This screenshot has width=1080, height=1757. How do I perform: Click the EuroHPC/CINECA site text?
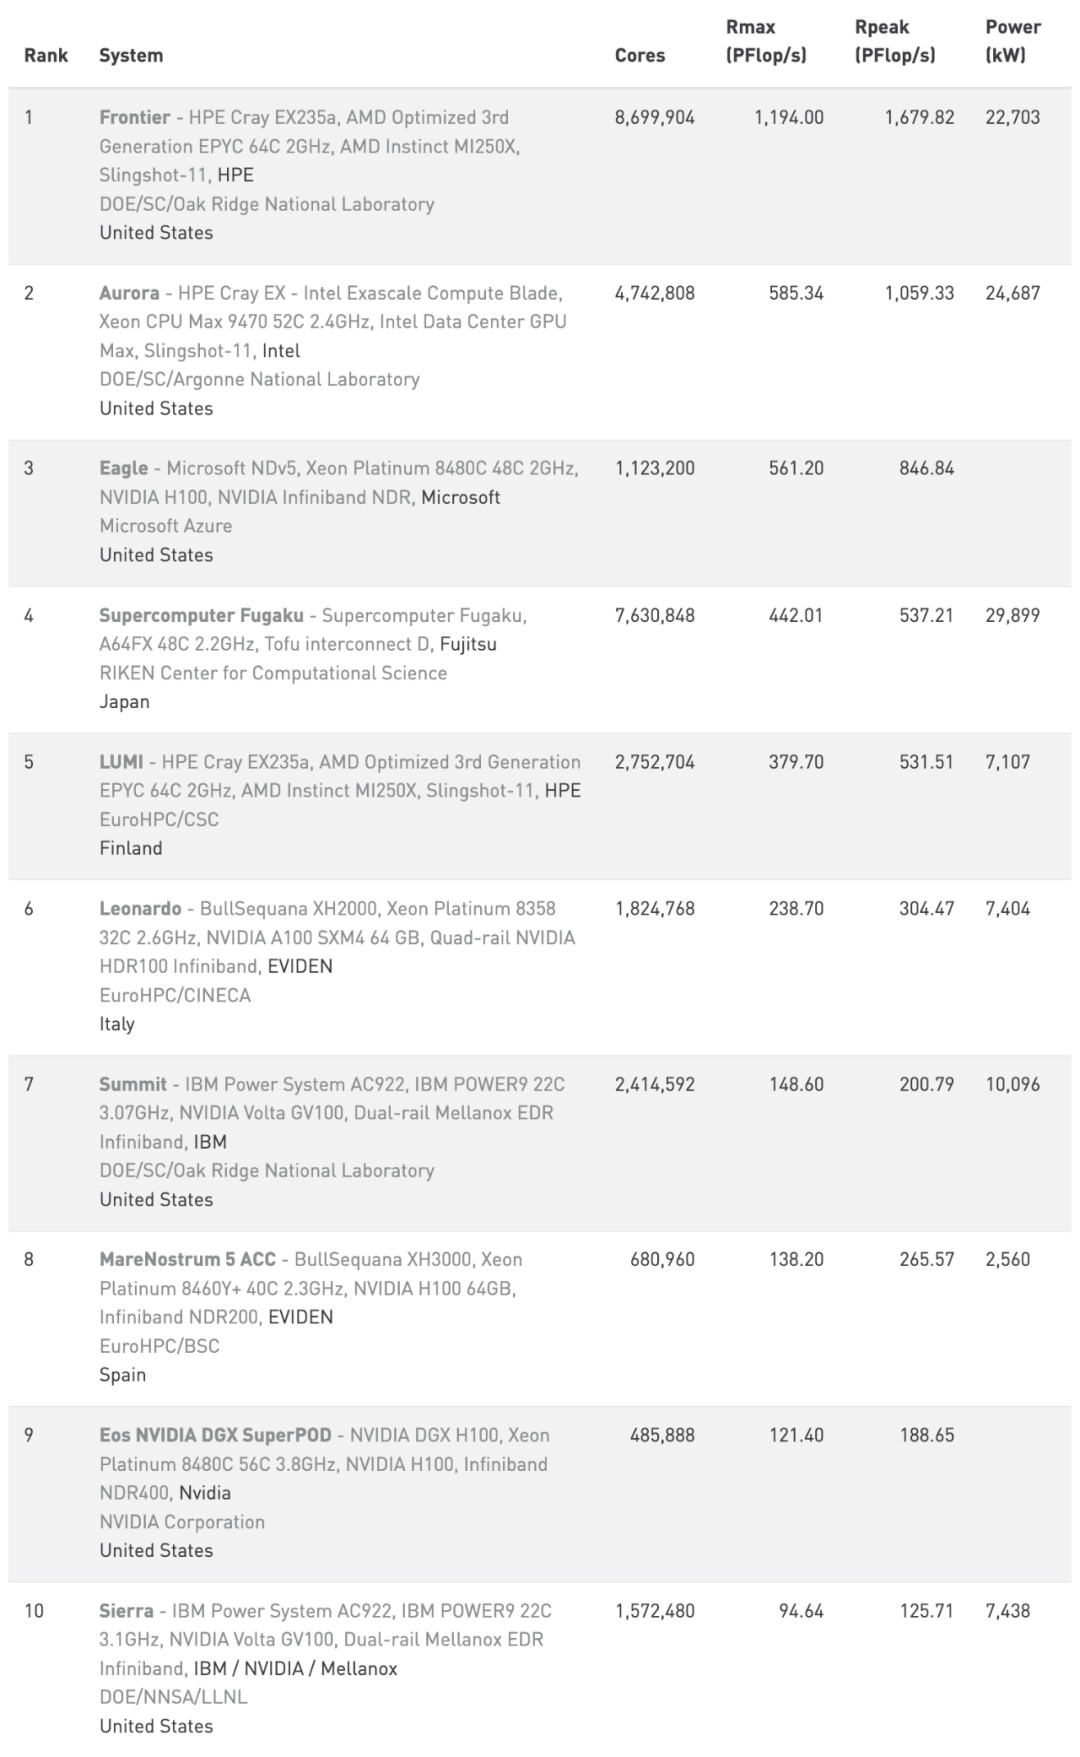pos(175,995)
